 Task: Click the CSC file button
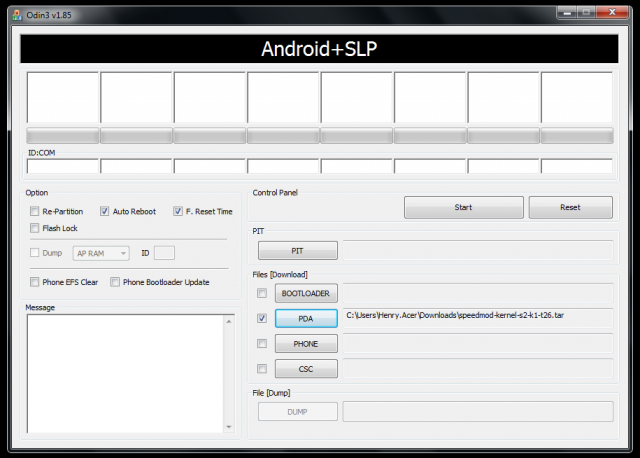[306, 369]
